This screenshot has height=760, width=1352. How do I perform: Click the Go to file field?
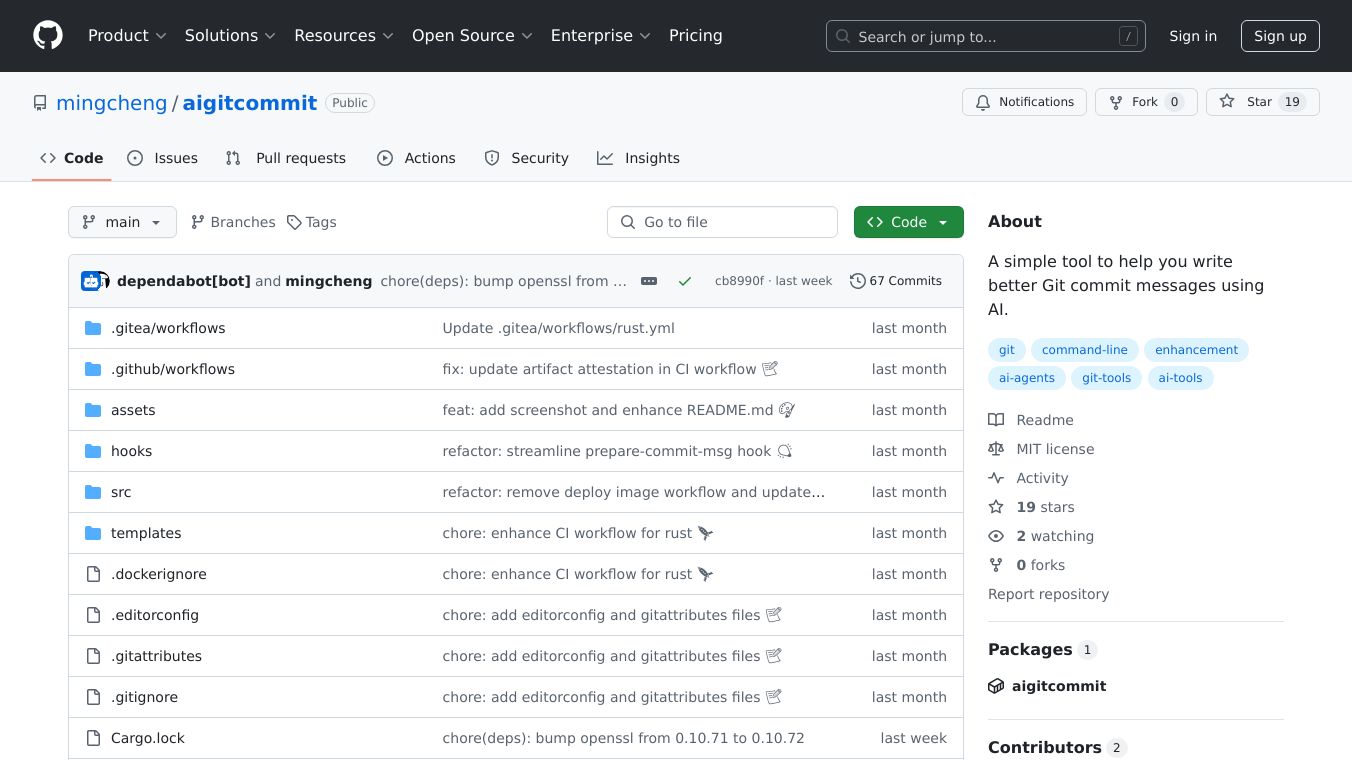tap(722, 222)
